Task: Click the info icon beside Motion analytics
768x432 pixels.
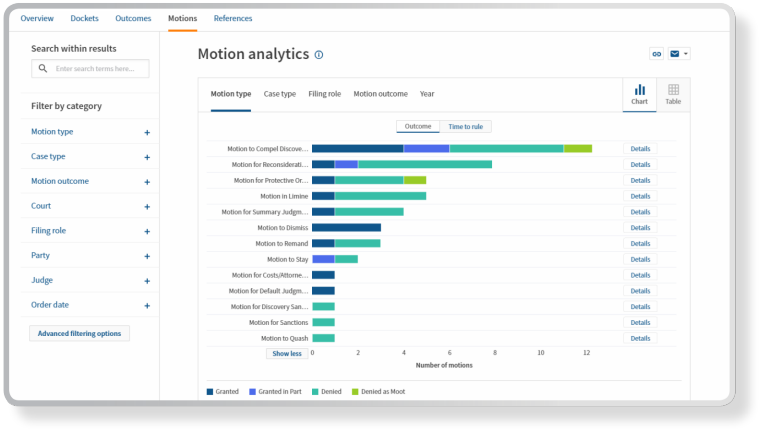Action: coord(319,55)
